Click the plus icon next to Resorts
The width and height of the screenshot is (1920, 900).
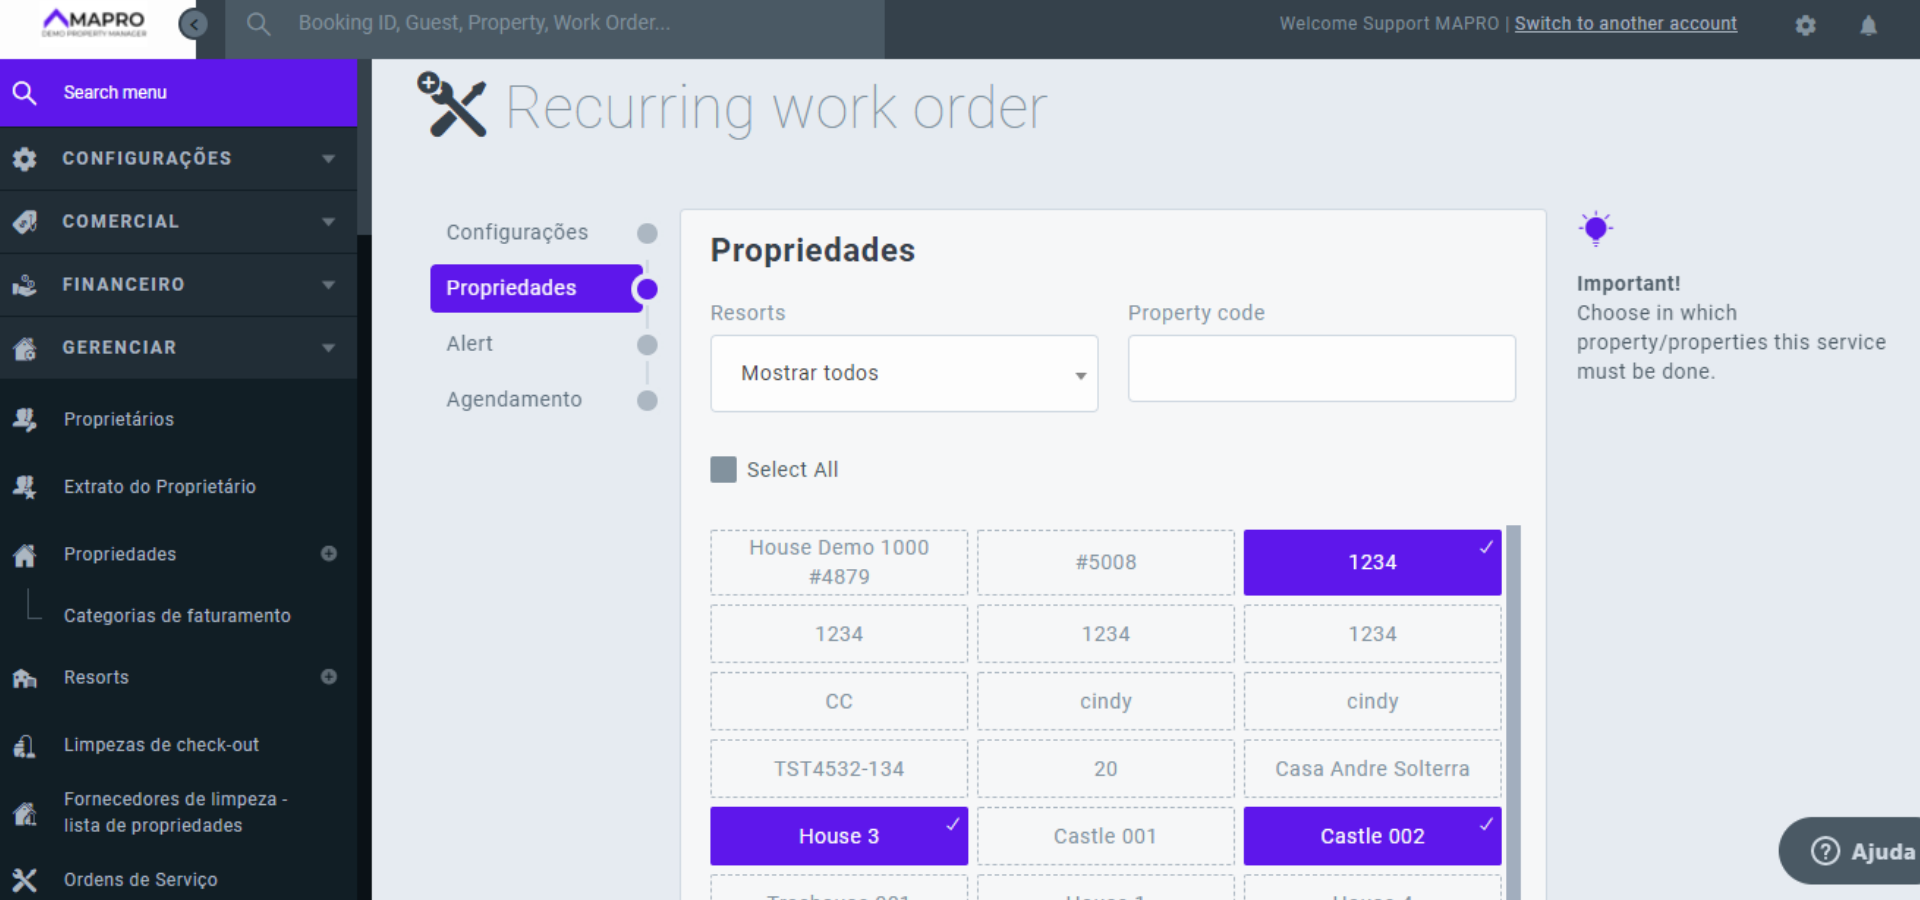click(x=329, y=677)
